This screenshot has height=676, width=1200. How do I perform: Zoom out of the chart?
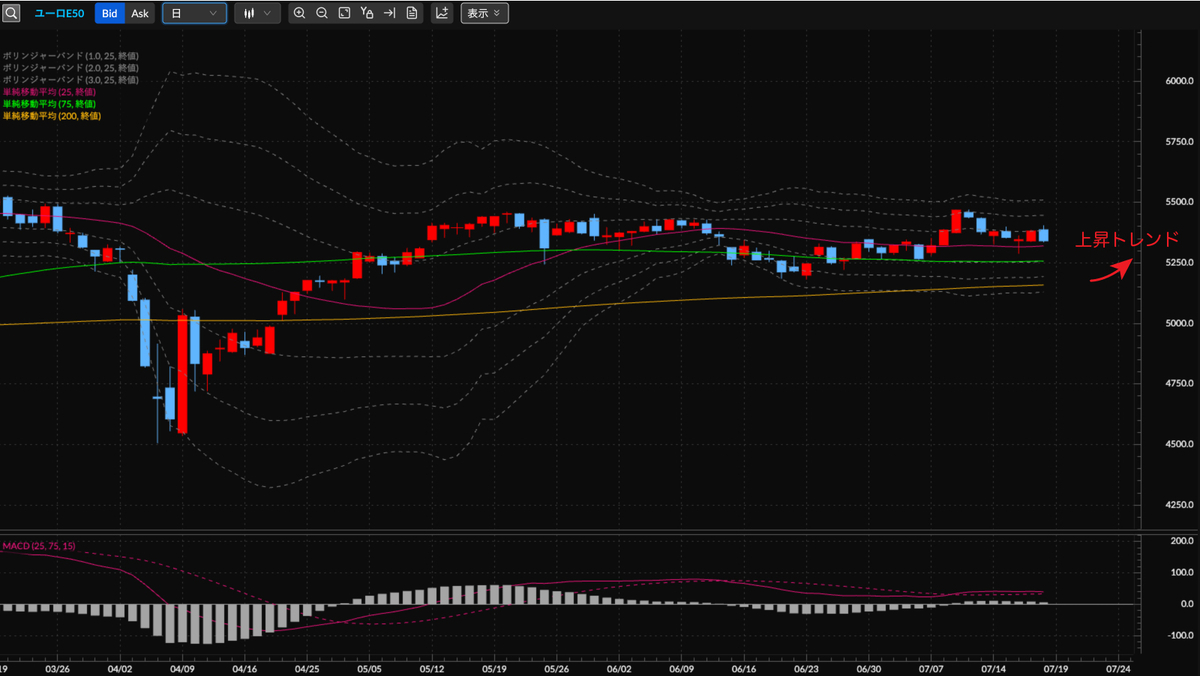[322, 14]
